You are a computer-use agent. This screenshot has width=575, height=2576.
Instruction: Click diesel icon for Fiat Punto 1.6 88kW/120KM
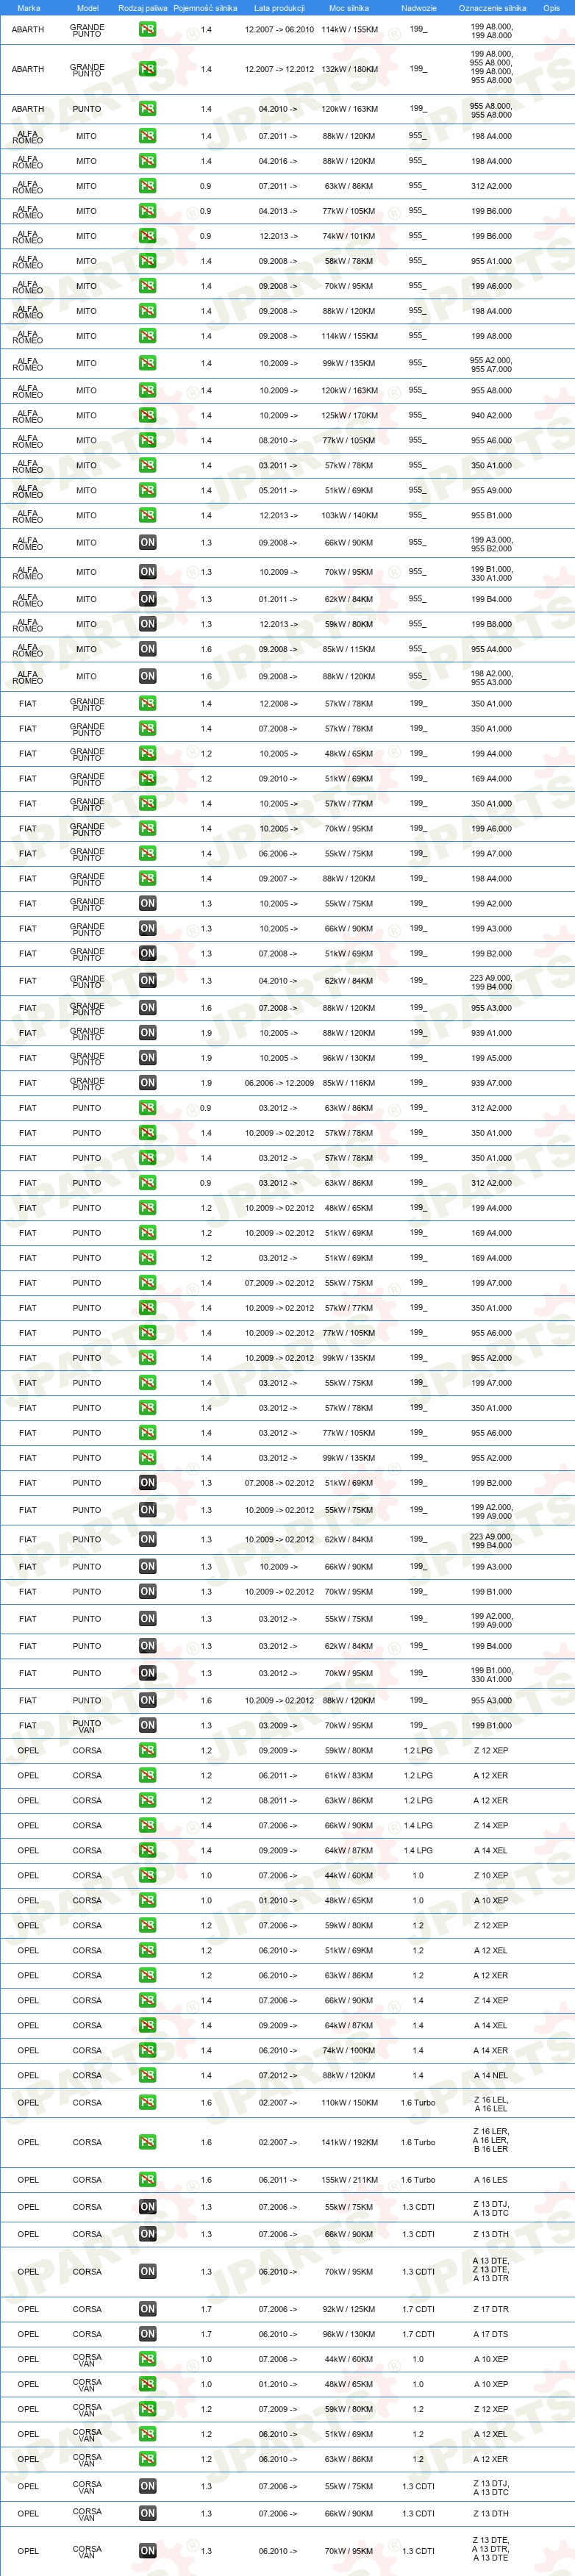click(x=147, y=1700)
